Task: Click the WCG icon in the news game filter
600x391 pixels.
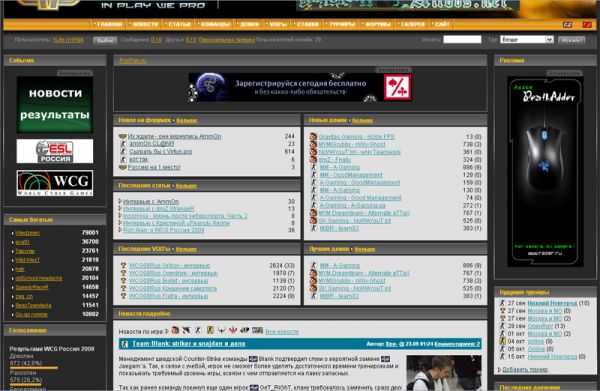Action: pyautogui.click(x=258, y=330)
